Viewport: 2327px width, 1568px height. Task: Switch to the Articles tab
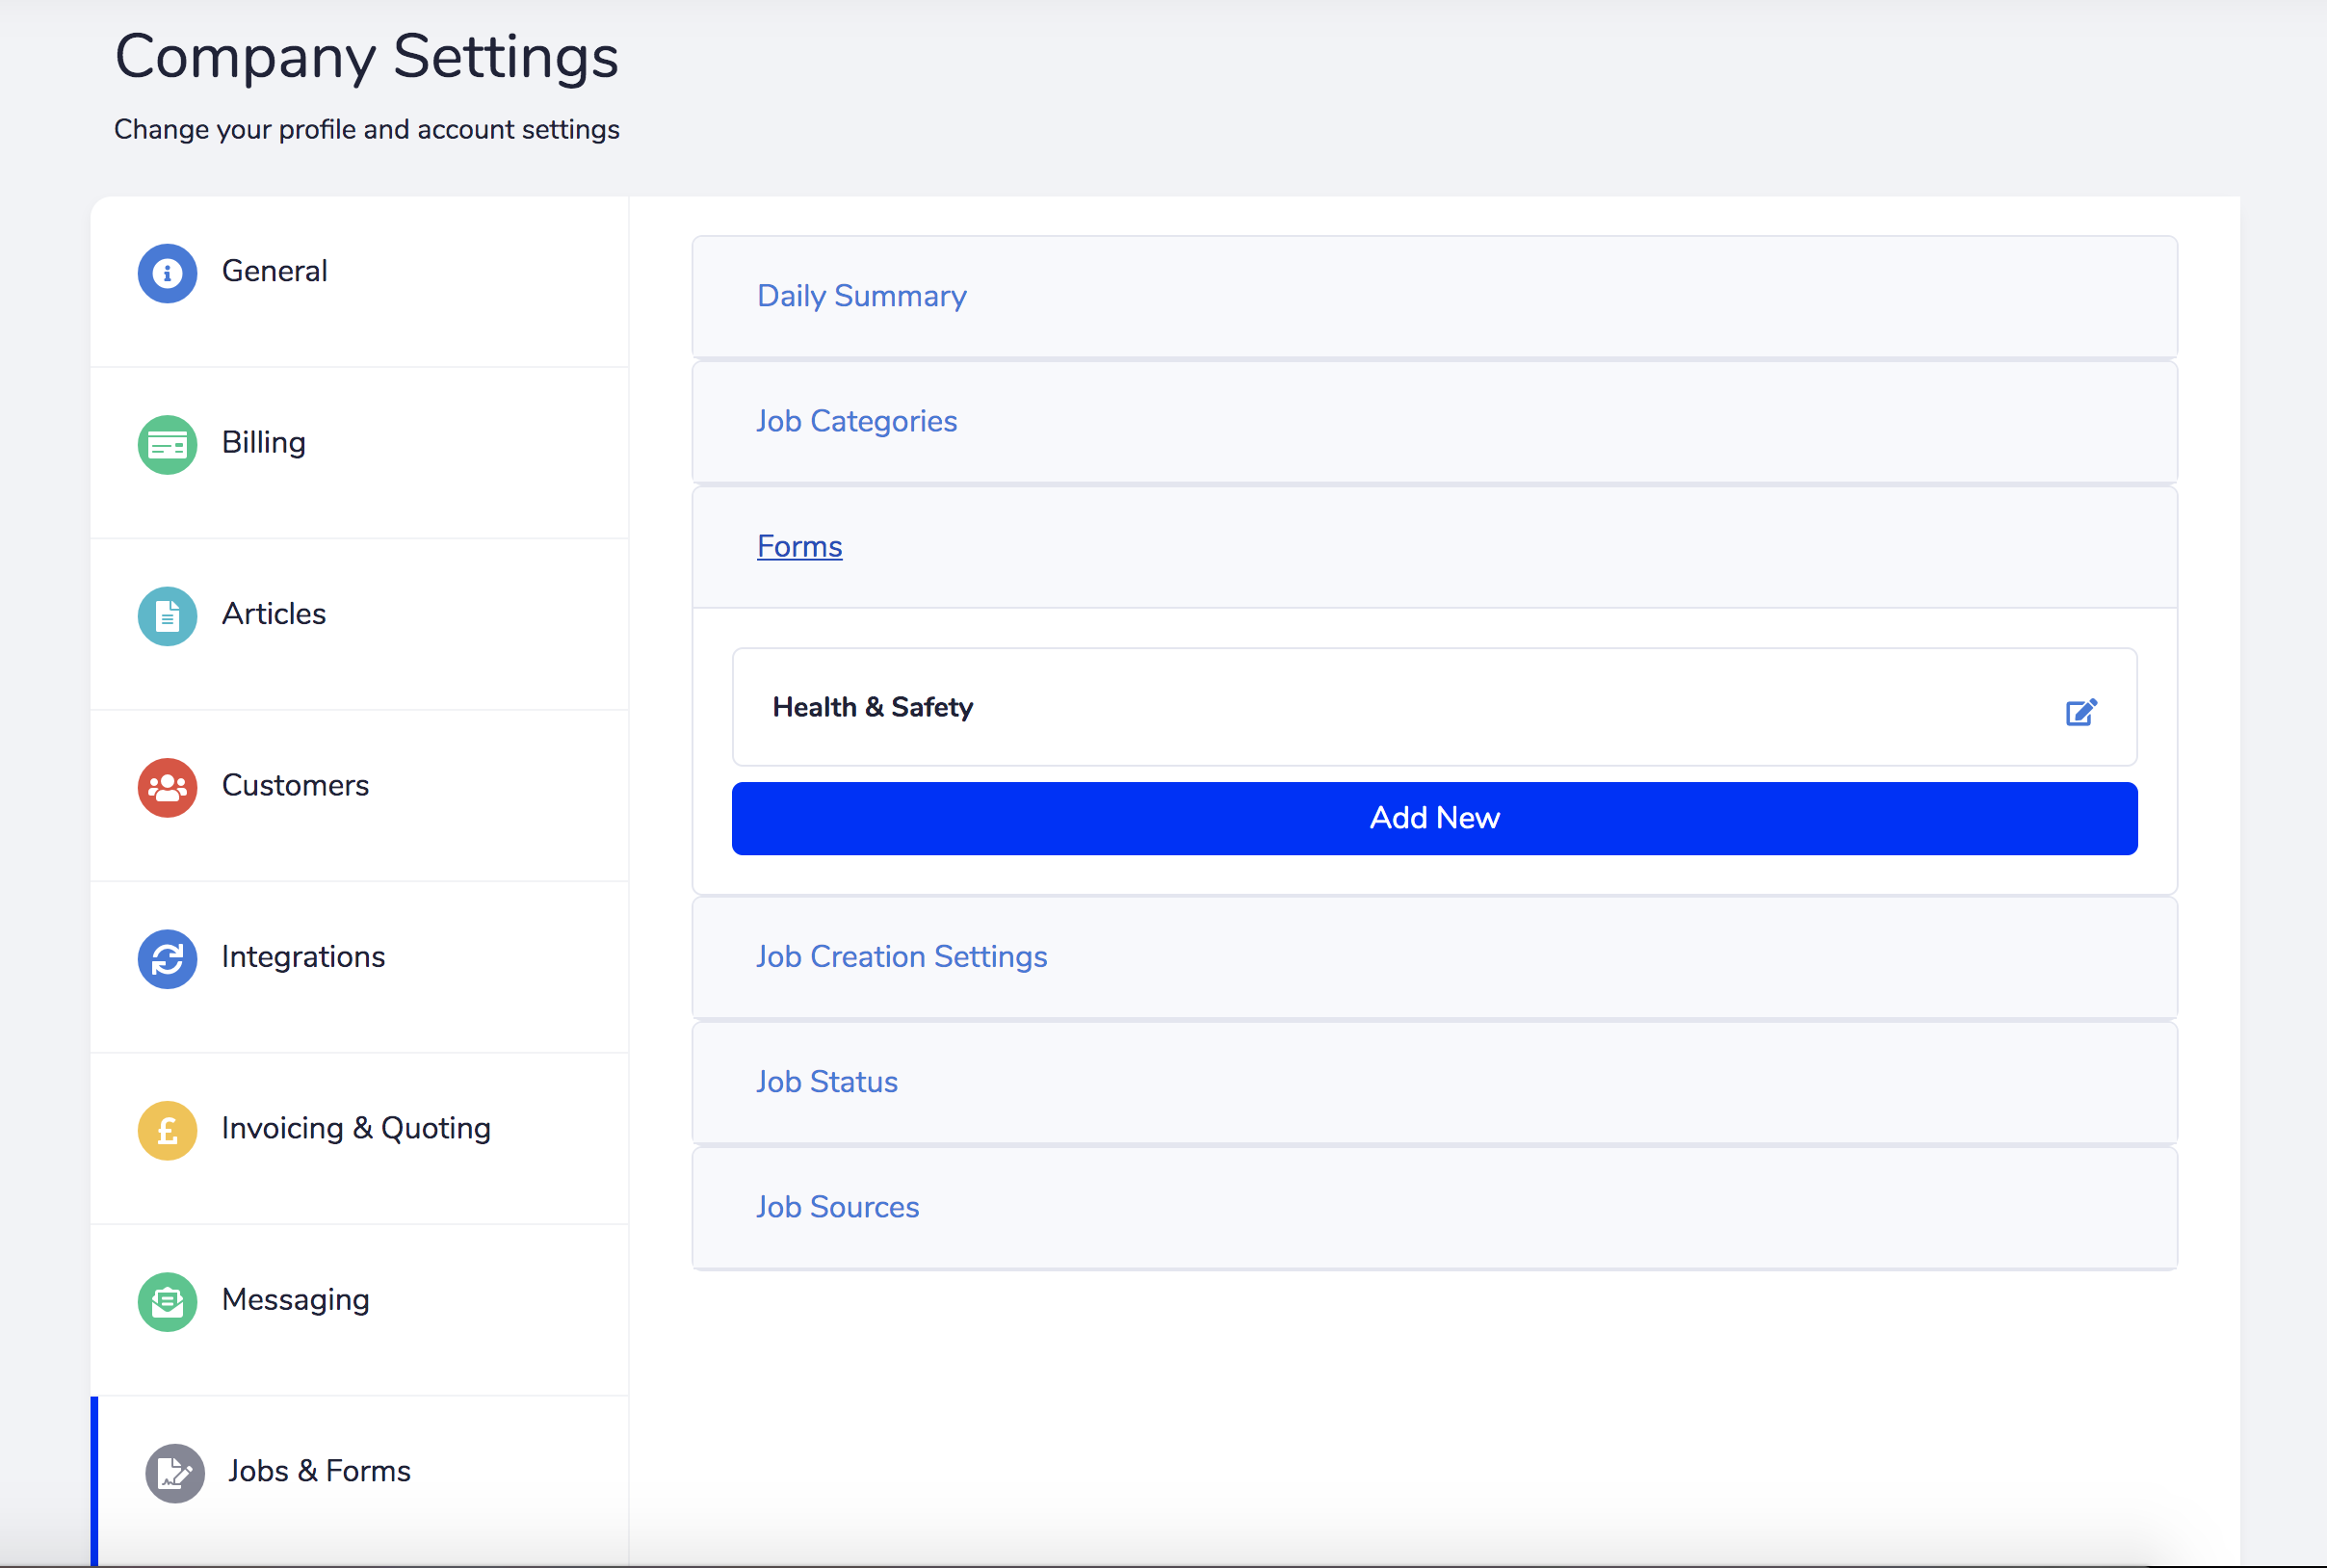(x=360, y=625)
